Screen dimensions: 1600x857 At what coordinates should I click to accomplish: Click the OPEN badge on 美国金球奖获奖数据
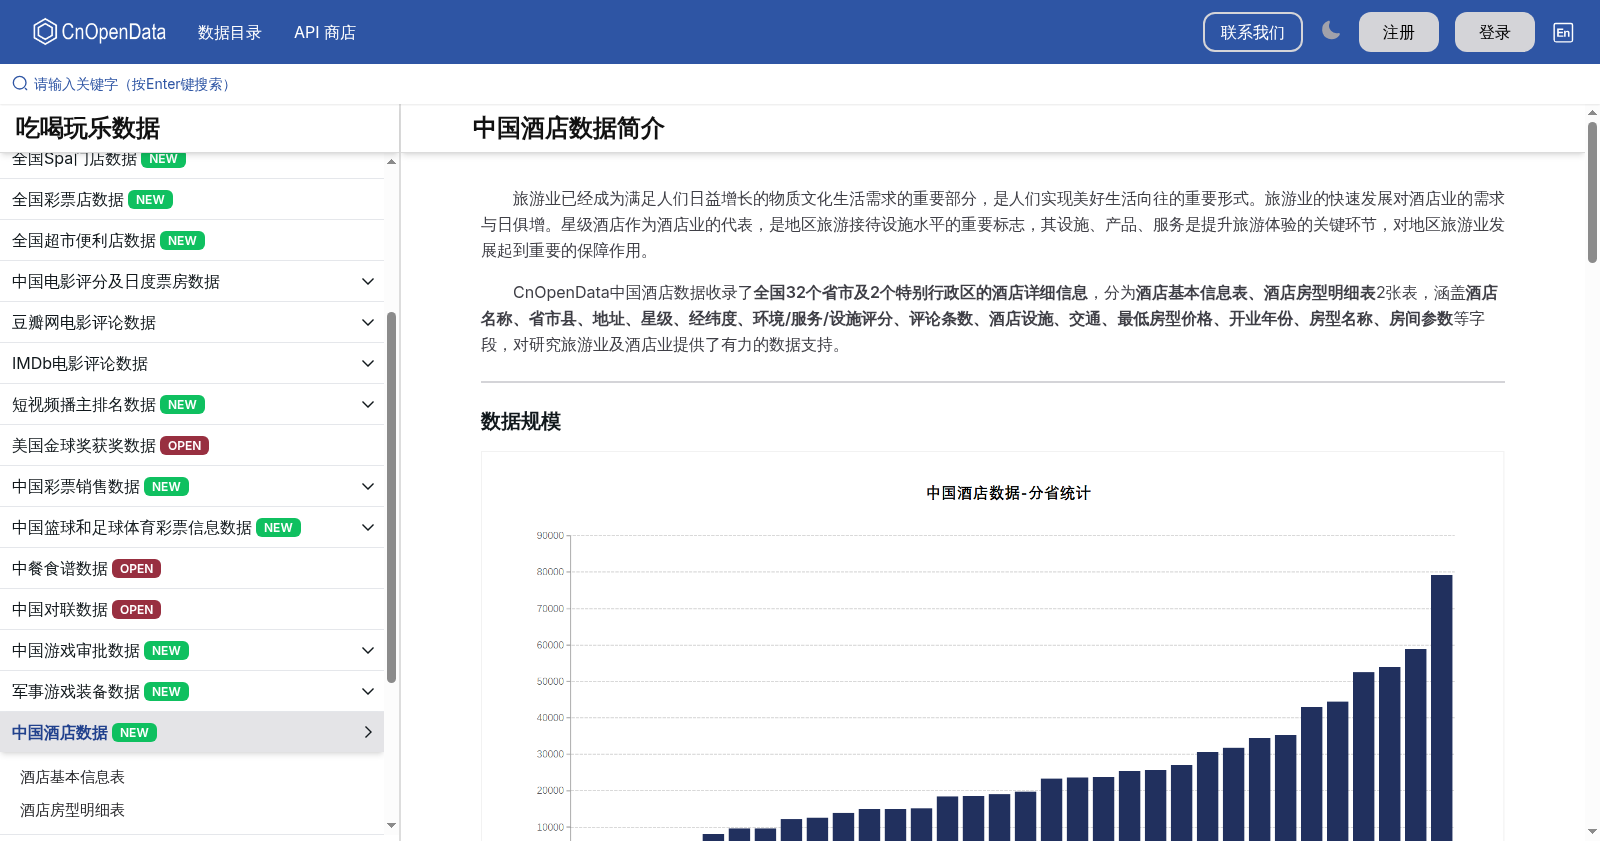(x=184, y=445)
